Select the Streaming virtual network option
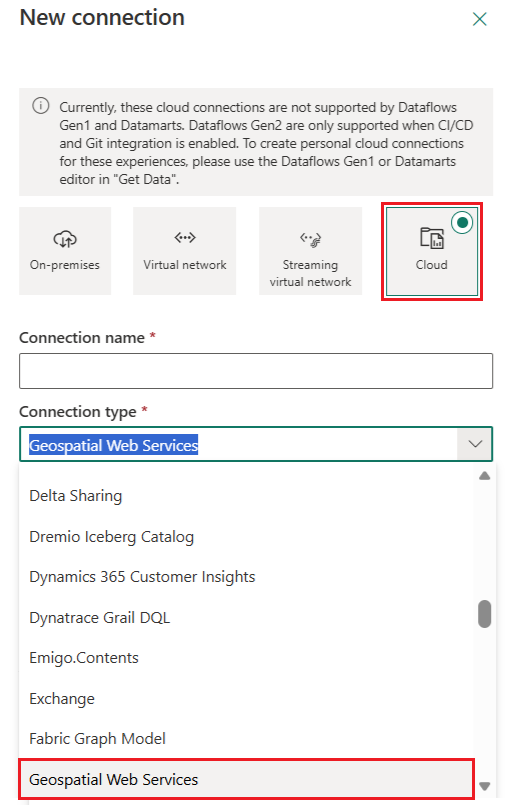 point(310,251)
